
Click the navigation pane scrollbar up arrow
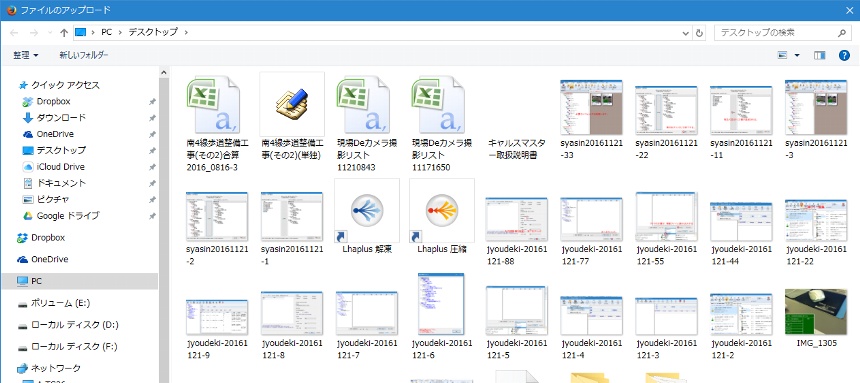163,71
